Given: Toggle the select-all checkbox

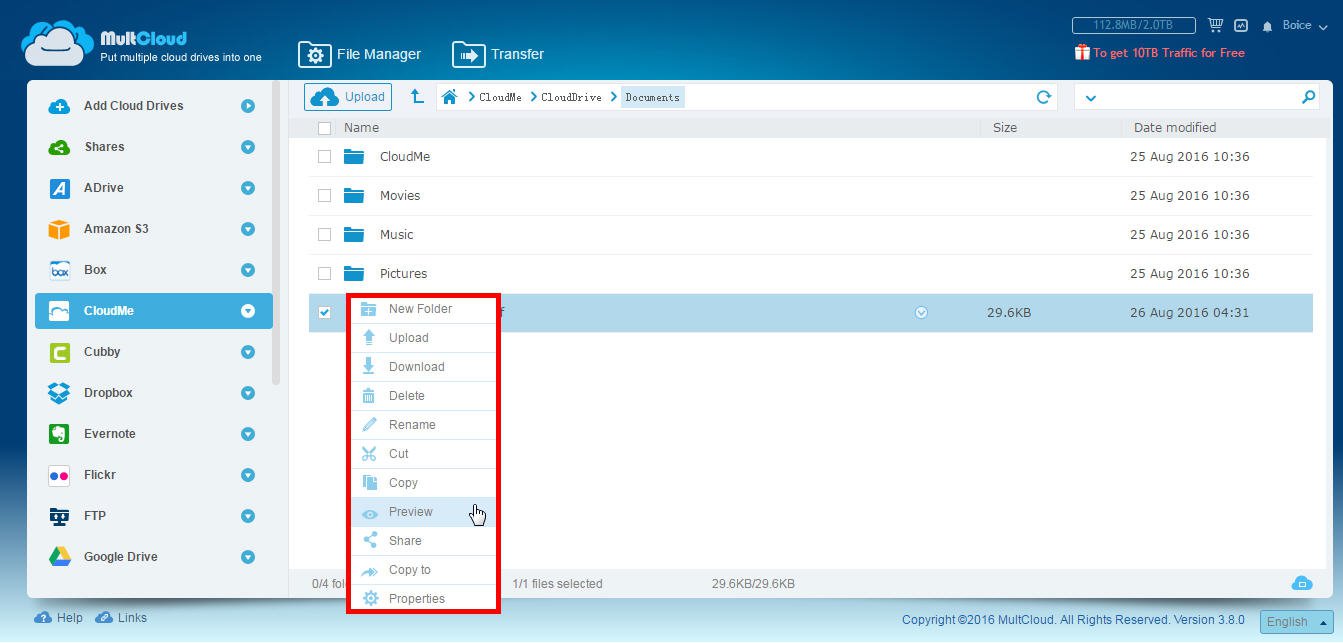Looking at the screenshot, I should [x=324, y=128].
